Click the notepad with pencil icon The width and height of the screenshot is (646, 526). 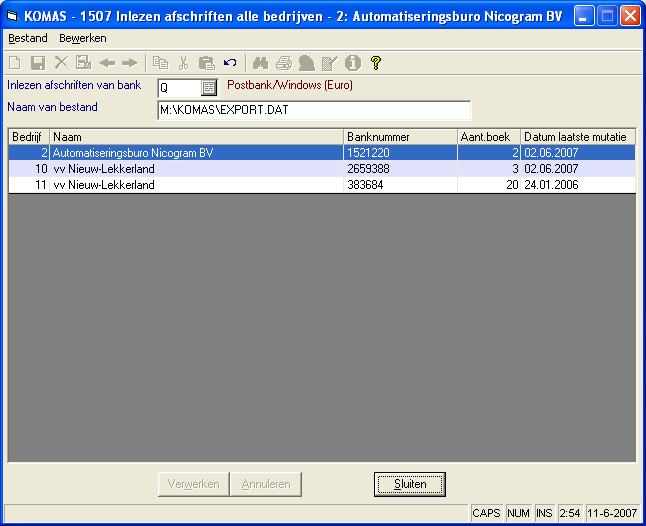pyautogui.click(x=330, y=63)
